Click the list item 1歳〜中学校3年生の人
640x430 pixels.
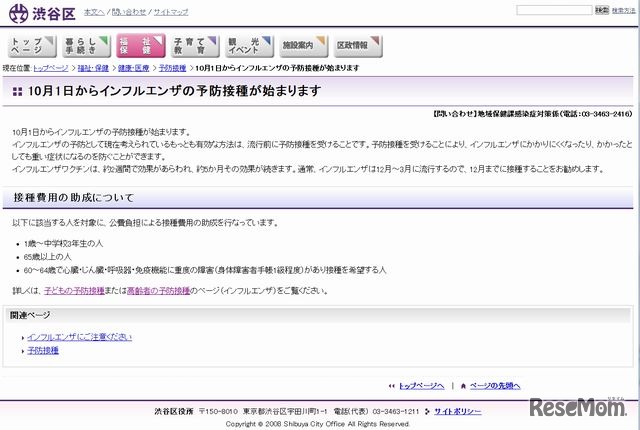(63, 244)
